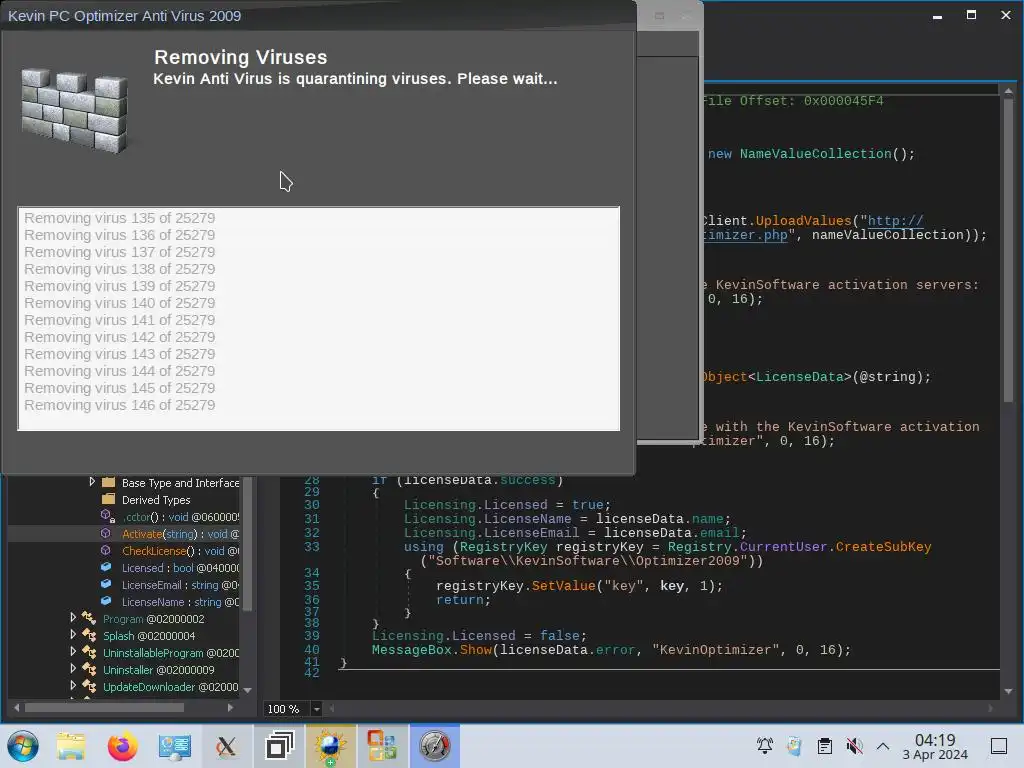Click the LicenseName field icon
Screen dimensions: 1024x768
(x=106, y=601)
